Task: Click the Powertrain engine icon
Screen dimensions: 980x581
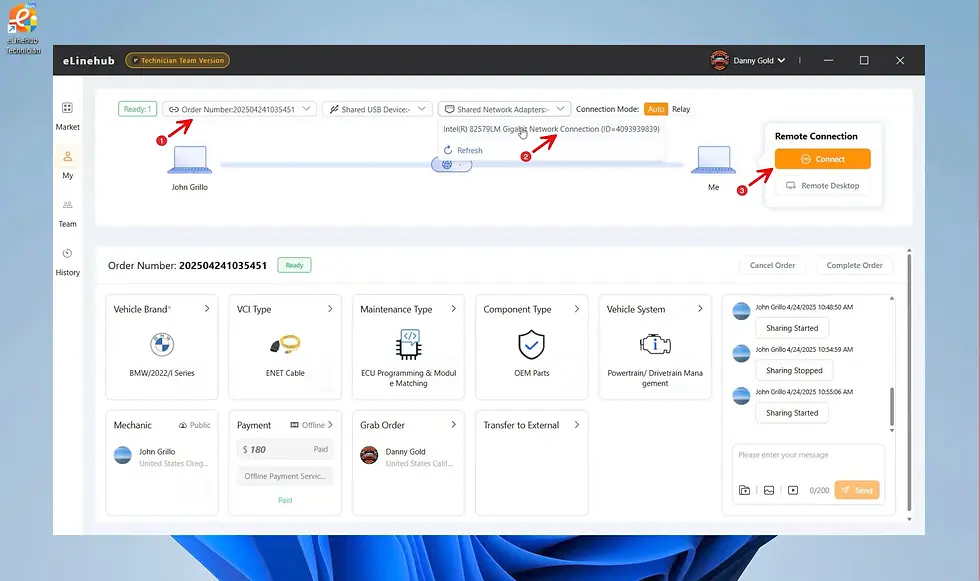Action: tap(655, 344)
